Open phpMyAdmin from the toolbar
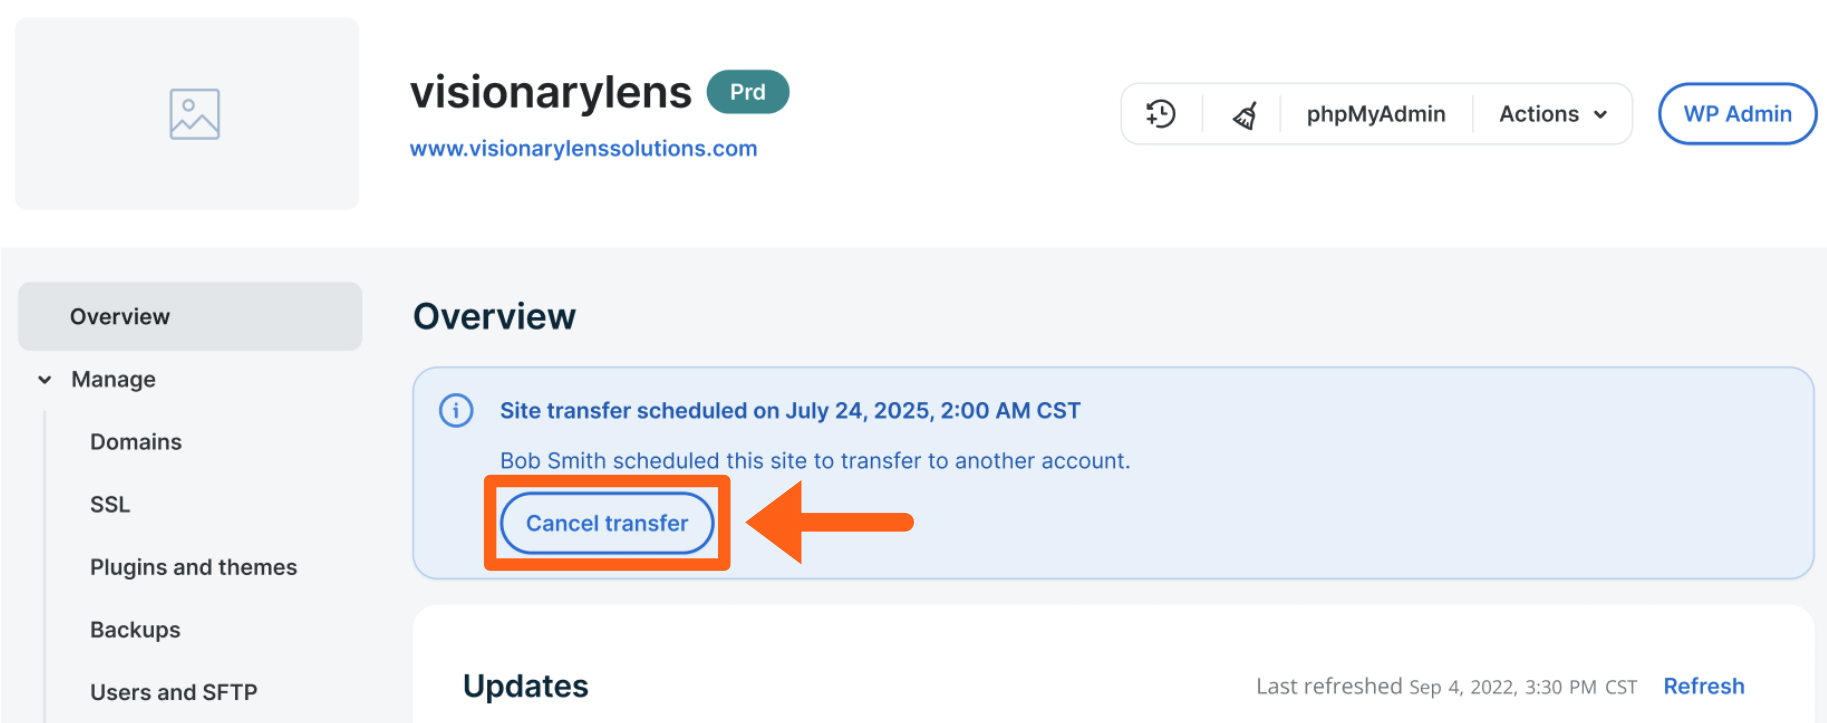This screenshot has height=723, width=1827. pyautogui.click(x=1375, y=114)
